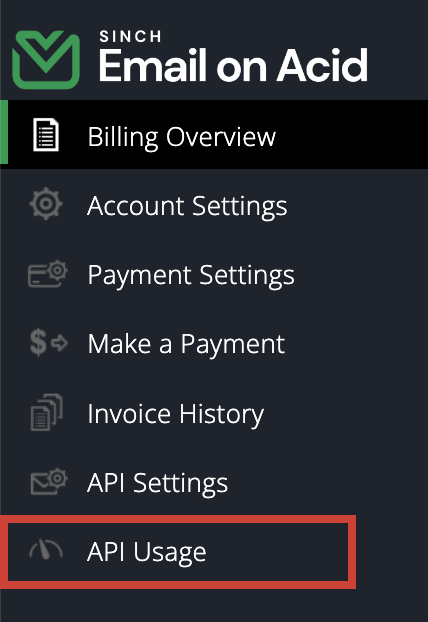Select the Make a Payment text

coord(186,344)
